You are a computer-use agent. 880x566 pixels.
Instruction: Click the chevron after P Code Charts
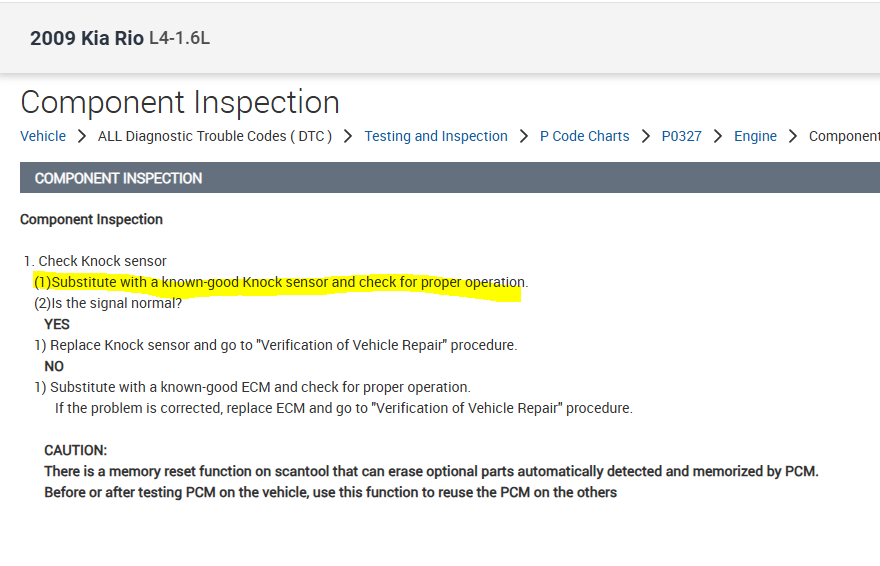646,136
